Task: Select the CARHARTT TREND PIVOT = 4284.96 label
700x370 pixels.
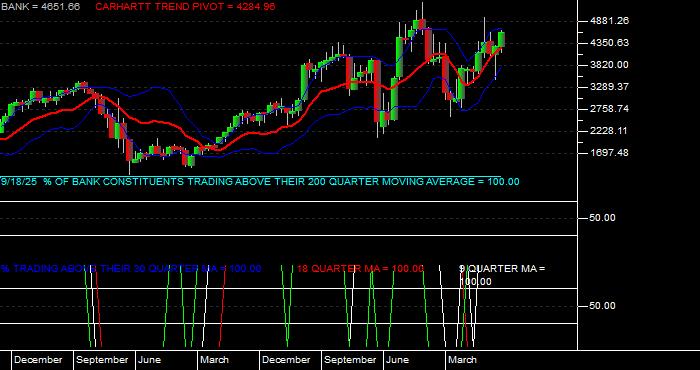Action: pos(185,7)
